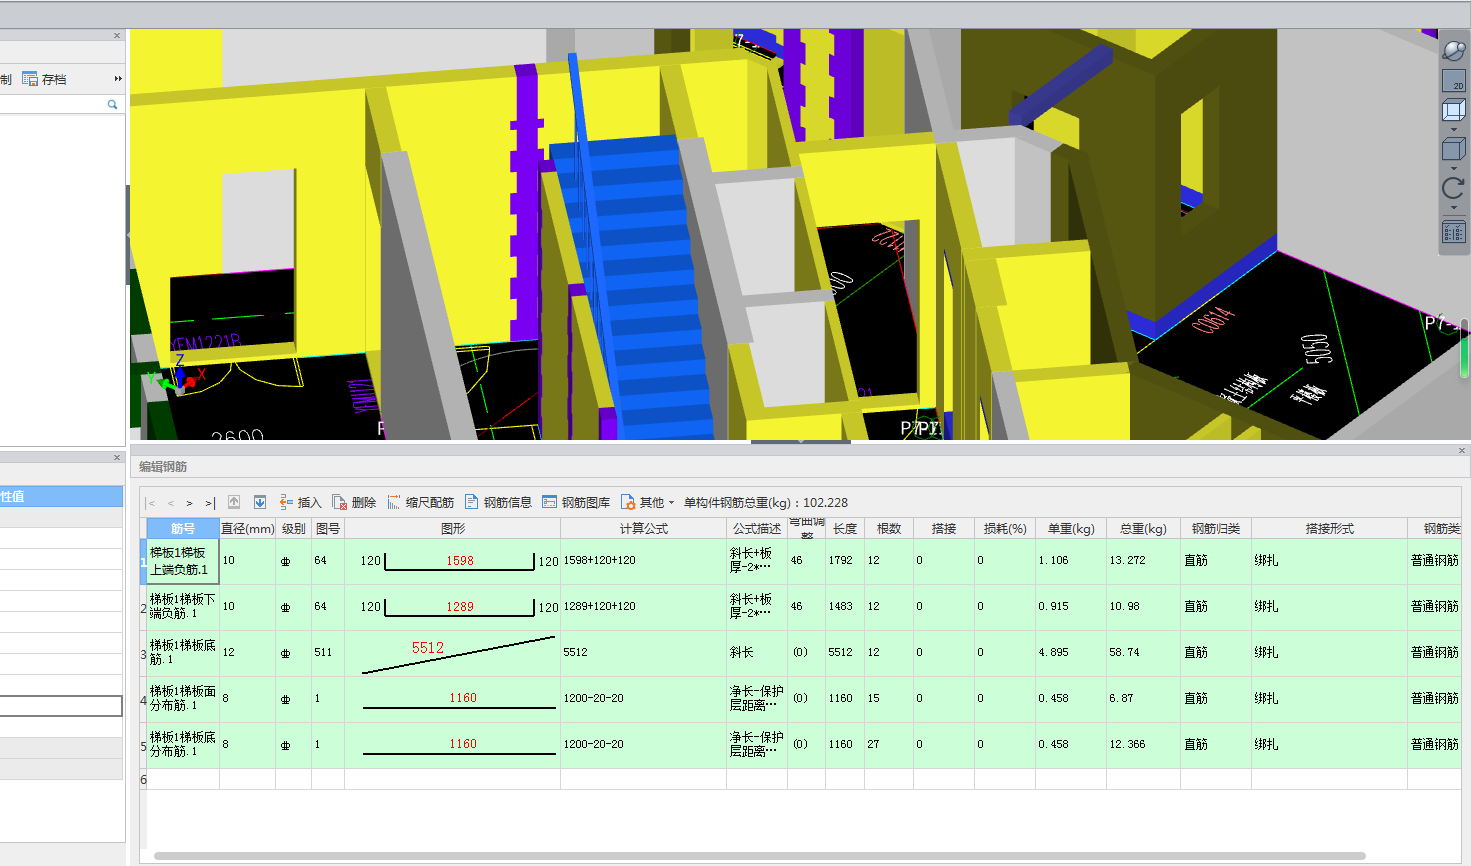Click the 级别 column header
1471x866 pixels.
[x=294, y=529]
